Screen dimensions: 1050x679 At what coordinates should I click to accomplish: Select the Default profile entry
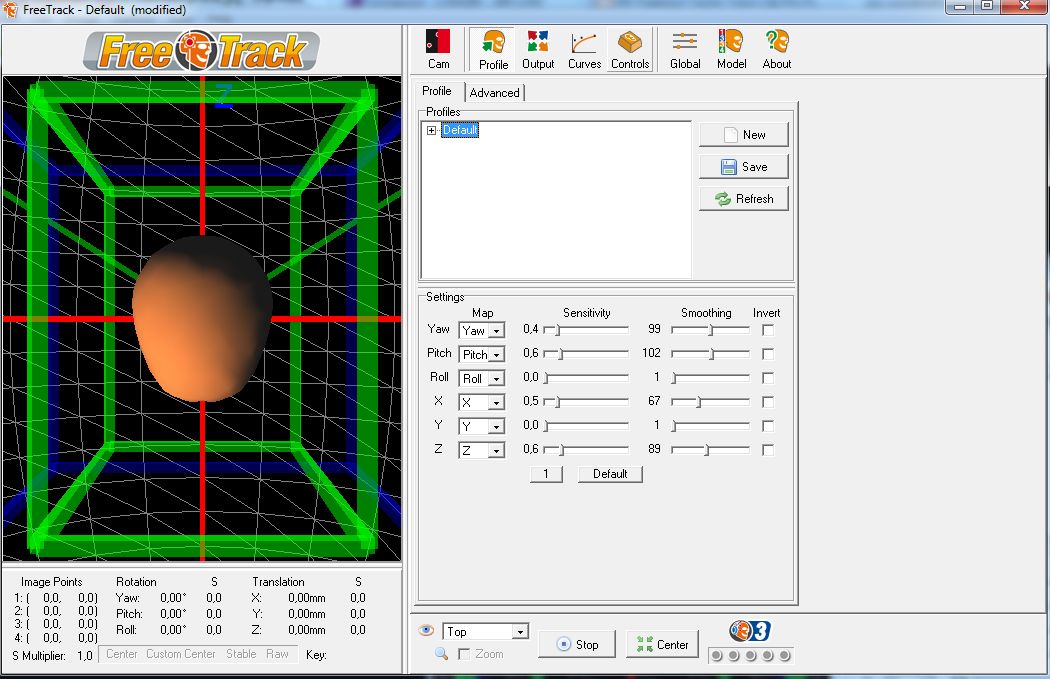460,130
